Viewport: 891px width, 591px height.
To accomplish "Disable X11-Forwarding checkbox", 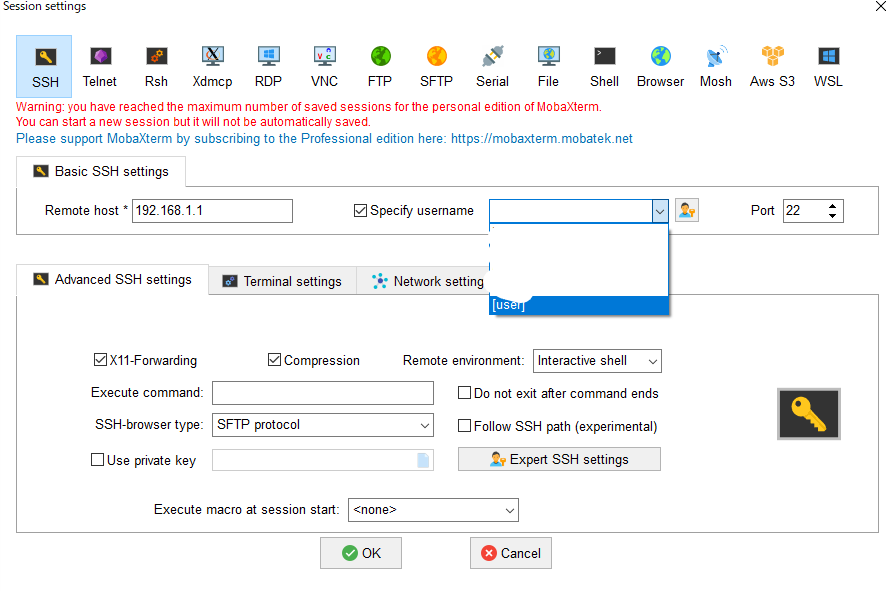I will point(100,360).
